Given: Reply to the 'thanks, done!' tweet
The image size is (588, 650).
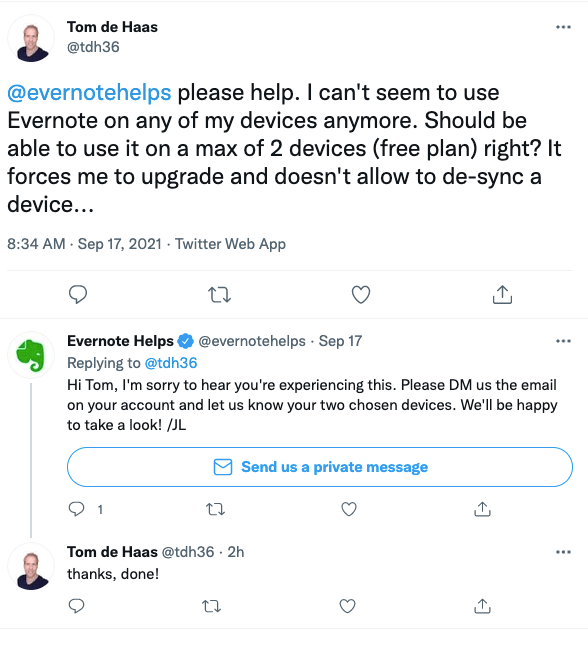Looking at the screenshot, I should pyautogui.click(x=76, y=606).
